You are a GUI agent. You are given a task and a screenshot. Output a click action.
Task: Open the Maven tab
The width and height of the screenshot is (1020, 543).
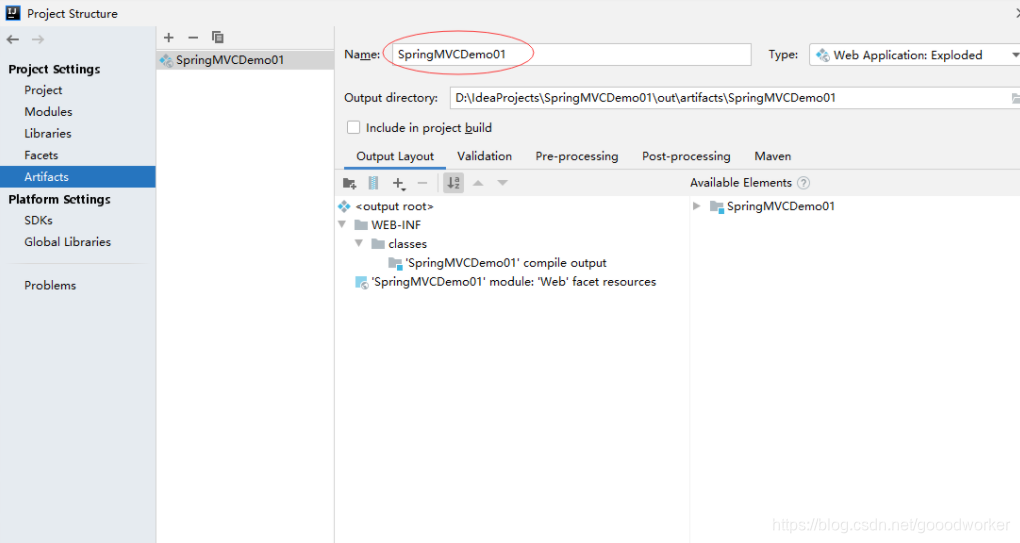coord(773,156)
